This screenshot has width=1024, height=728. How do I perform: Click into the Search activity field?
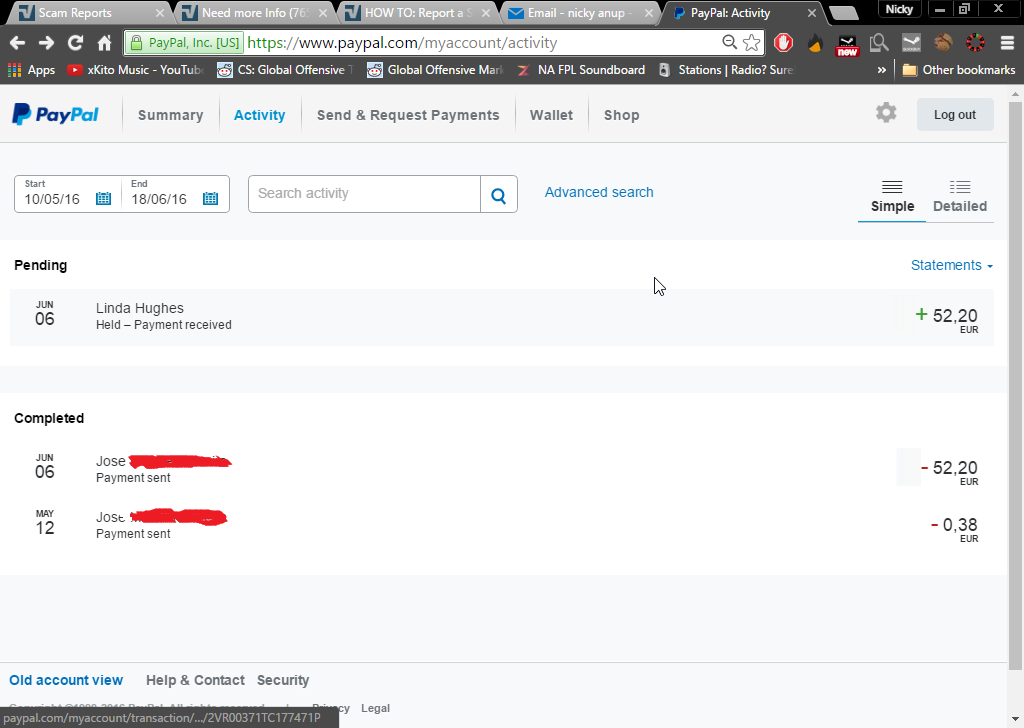(365, 194)
